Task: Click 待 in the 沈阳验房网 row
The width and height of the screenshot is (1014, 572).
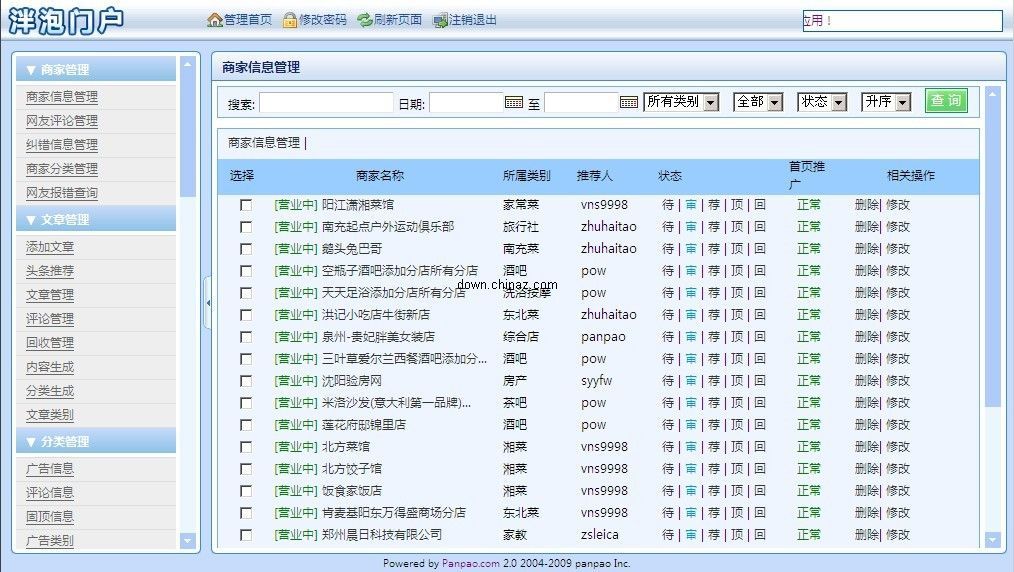Action: (x=668, y=381)
